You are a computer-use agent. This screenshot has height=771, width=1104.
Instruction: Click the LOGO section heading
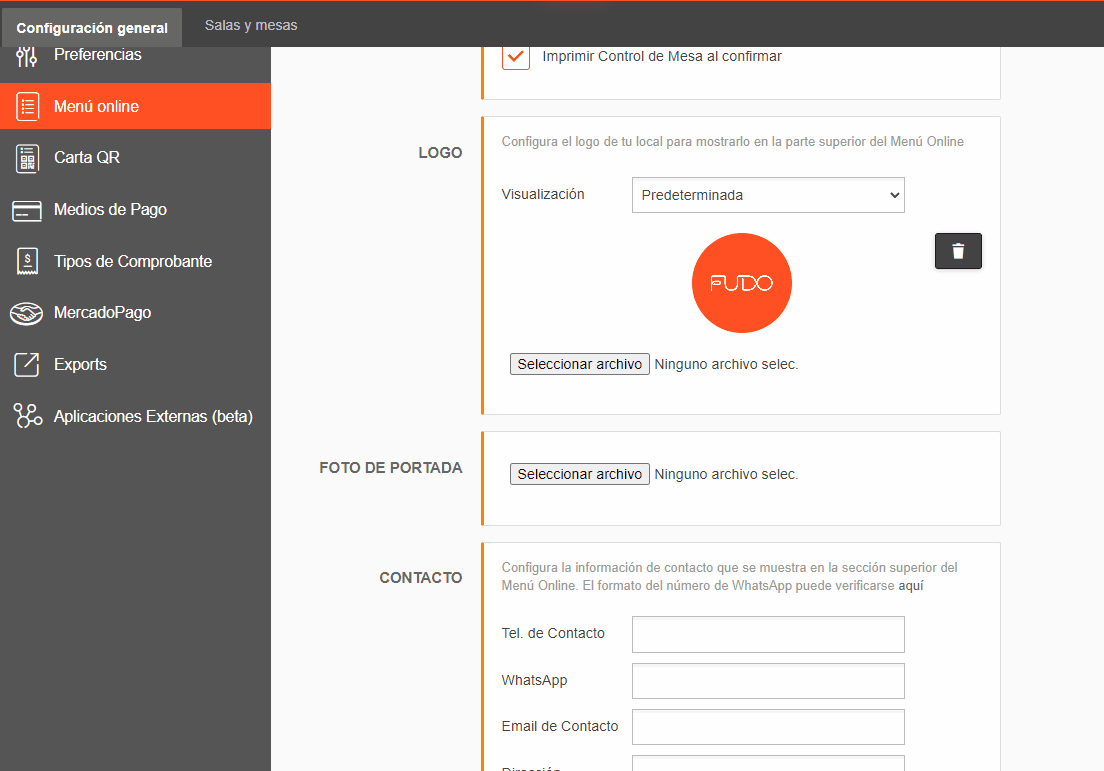click(x=440, y=153)
